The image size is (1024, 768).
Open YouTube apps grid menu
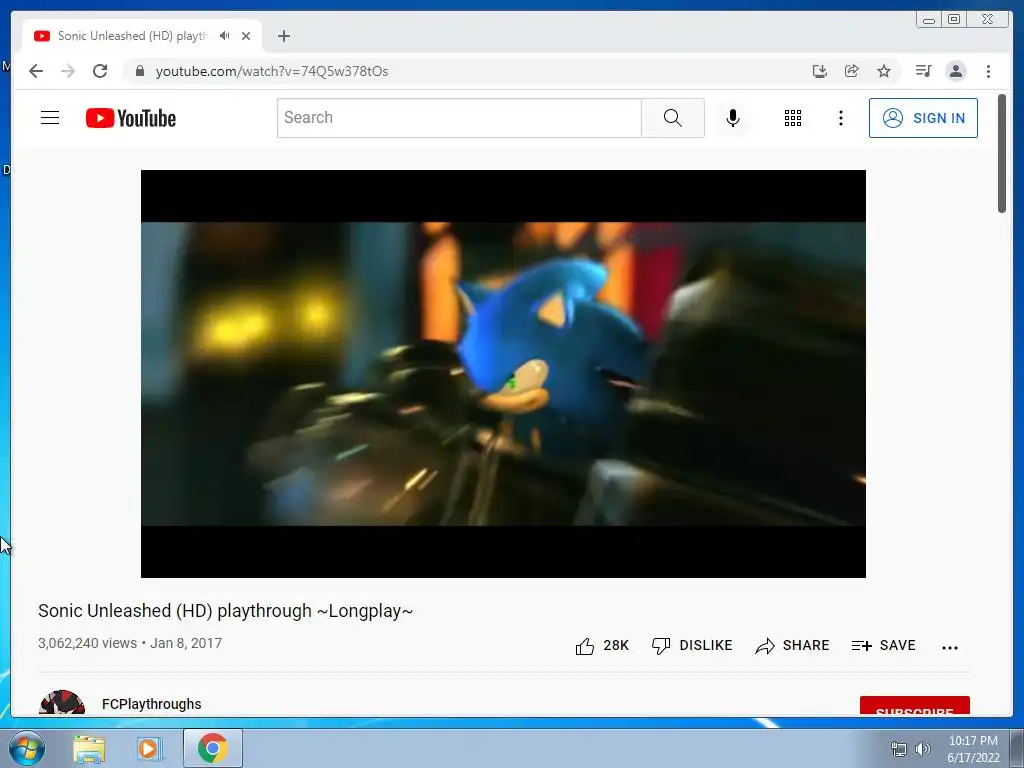tap(793, 118)
